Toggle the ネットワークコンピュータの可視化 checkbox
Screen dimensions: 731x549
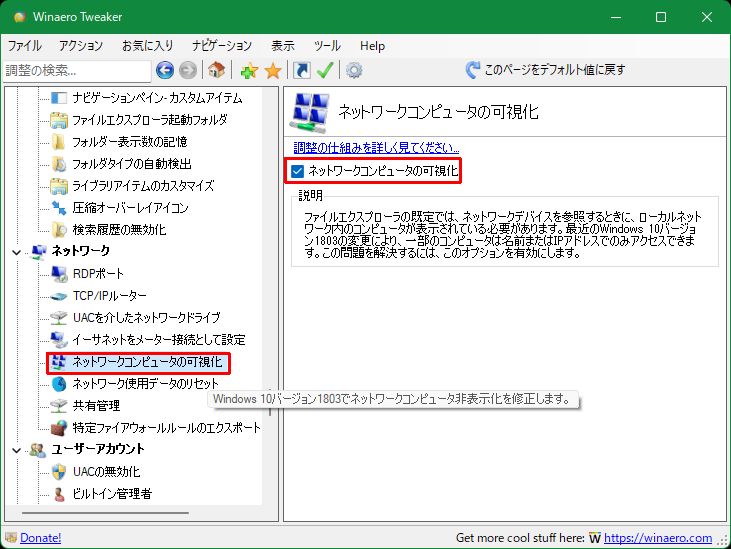[297, 171]
